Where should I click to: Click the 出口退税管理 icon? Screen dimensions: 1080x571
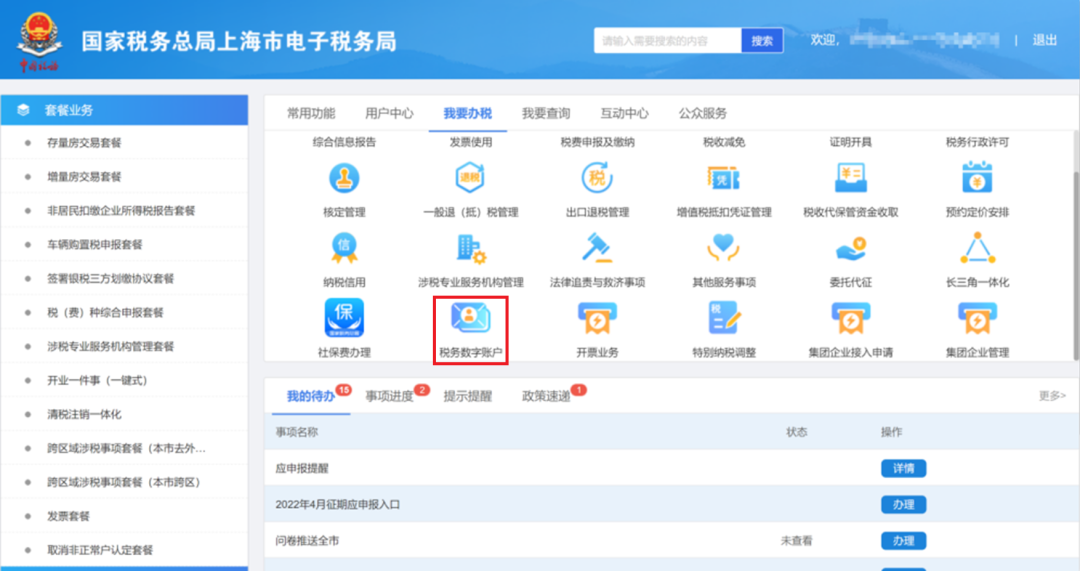[x=597, y=178]
